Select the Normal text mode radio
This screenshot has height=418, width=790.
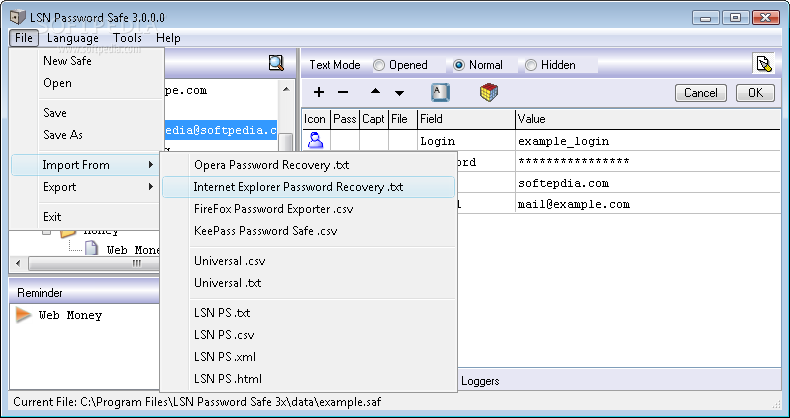458,65
